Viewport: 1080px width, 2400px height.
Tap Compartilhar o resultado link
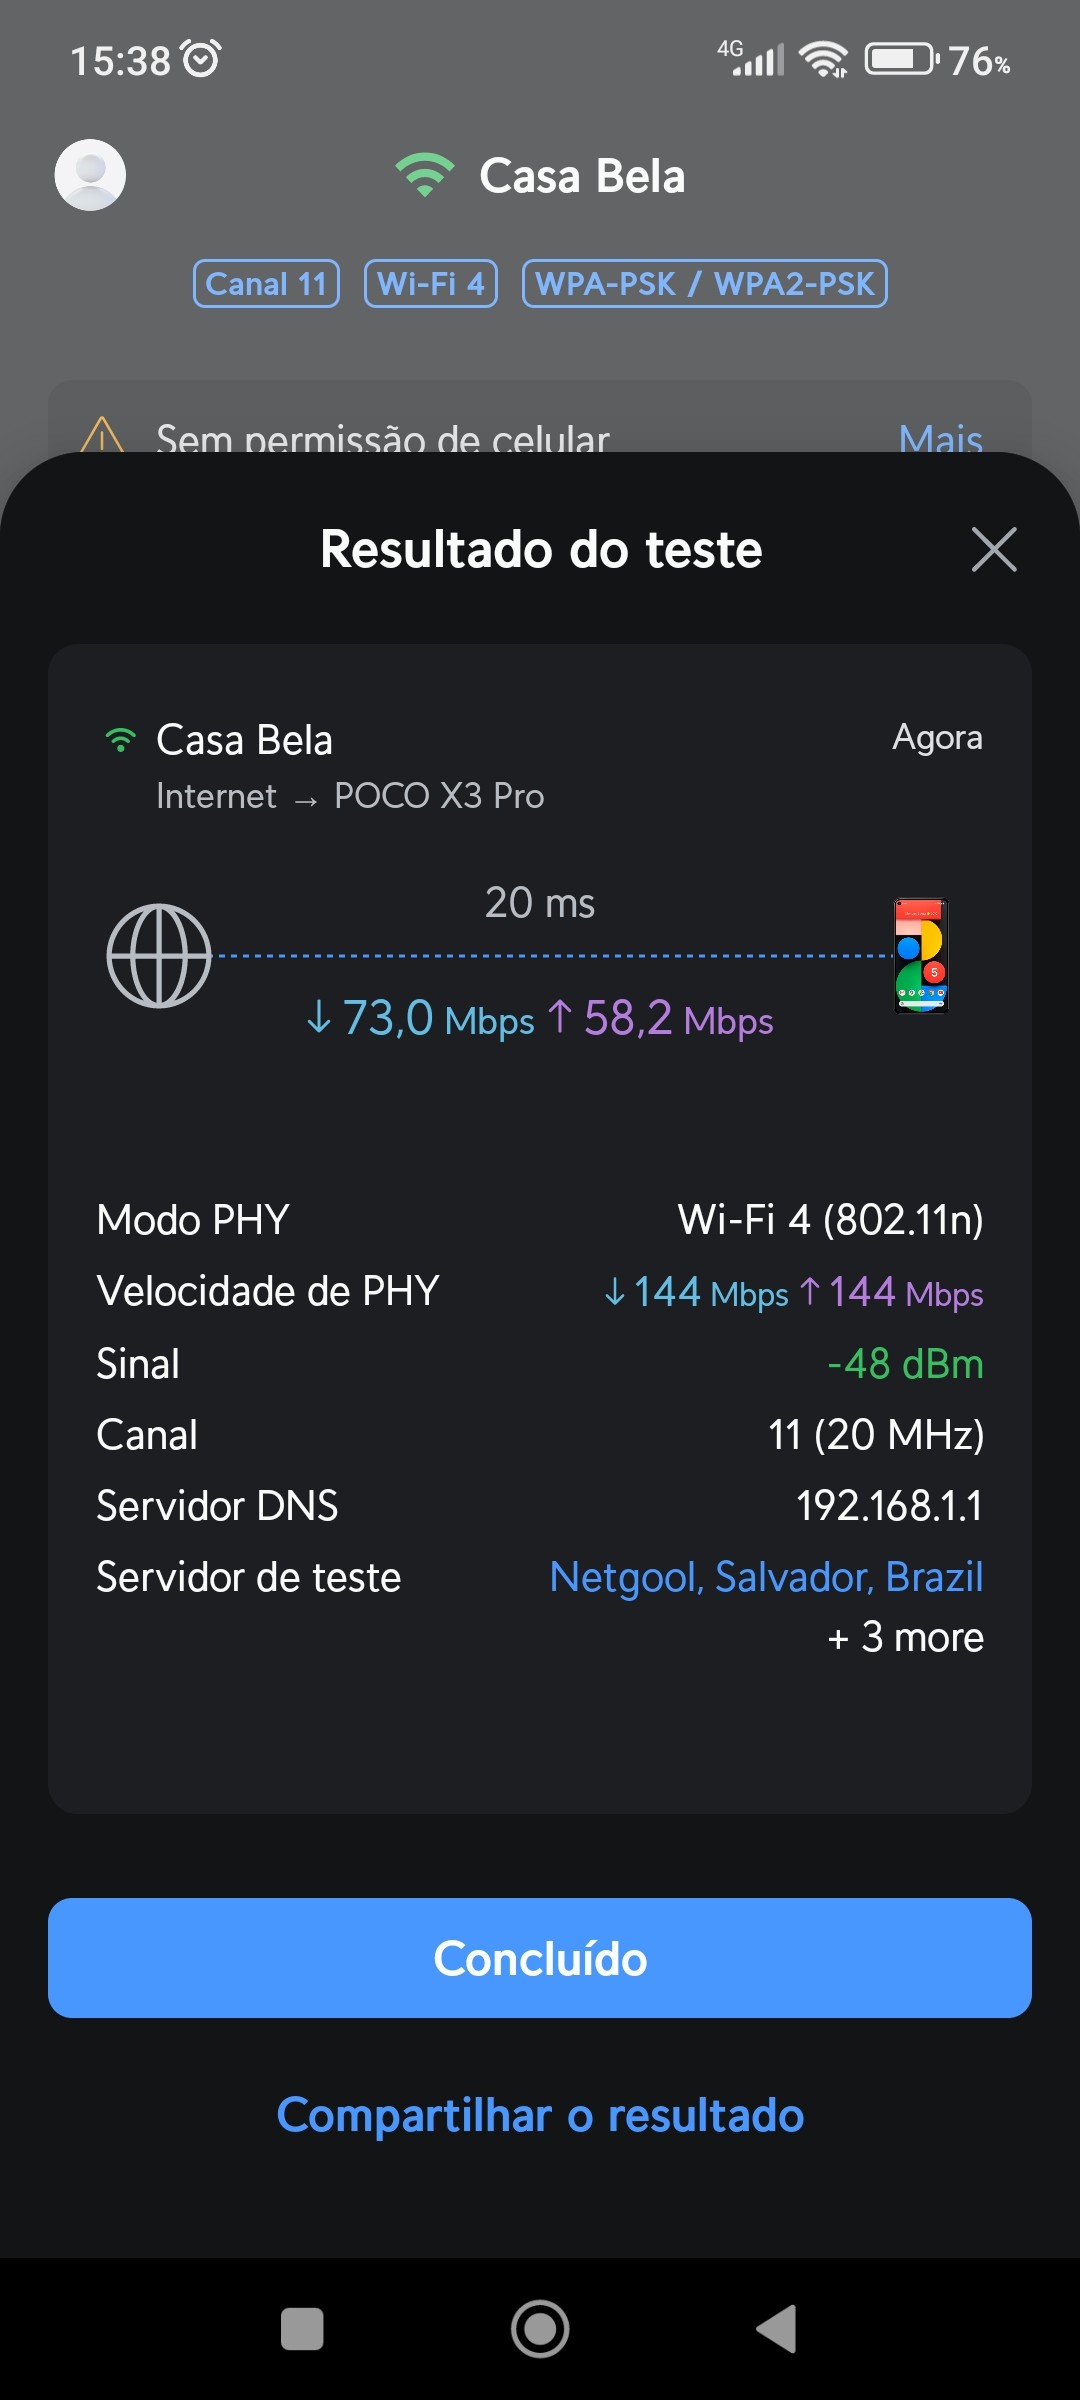pos(540,2115)
